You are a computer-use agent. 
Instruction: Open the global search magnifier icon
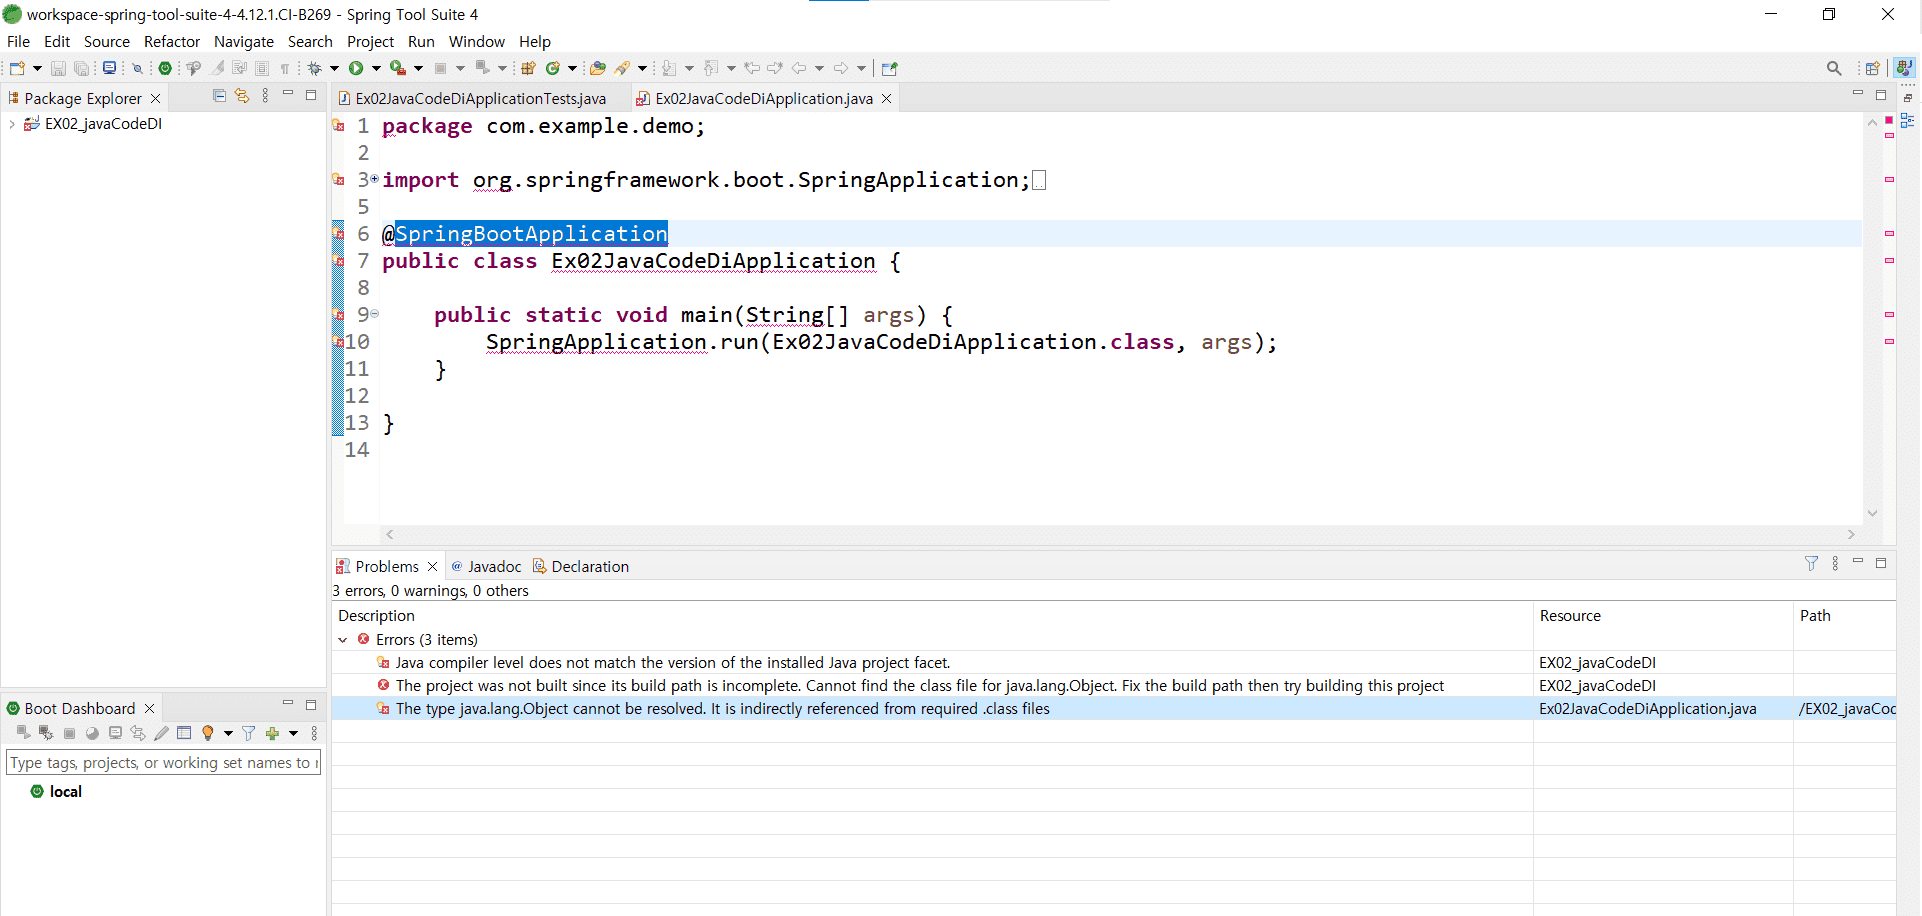click(1834, 68)
